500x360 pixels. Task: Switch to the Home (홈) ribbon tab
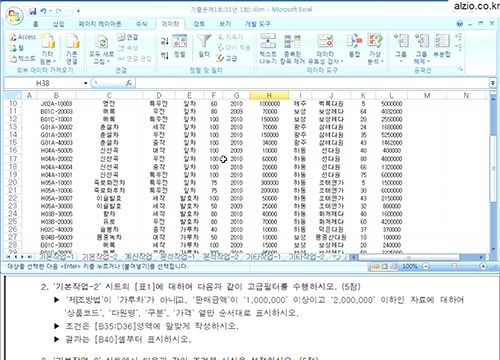point(36,24)
